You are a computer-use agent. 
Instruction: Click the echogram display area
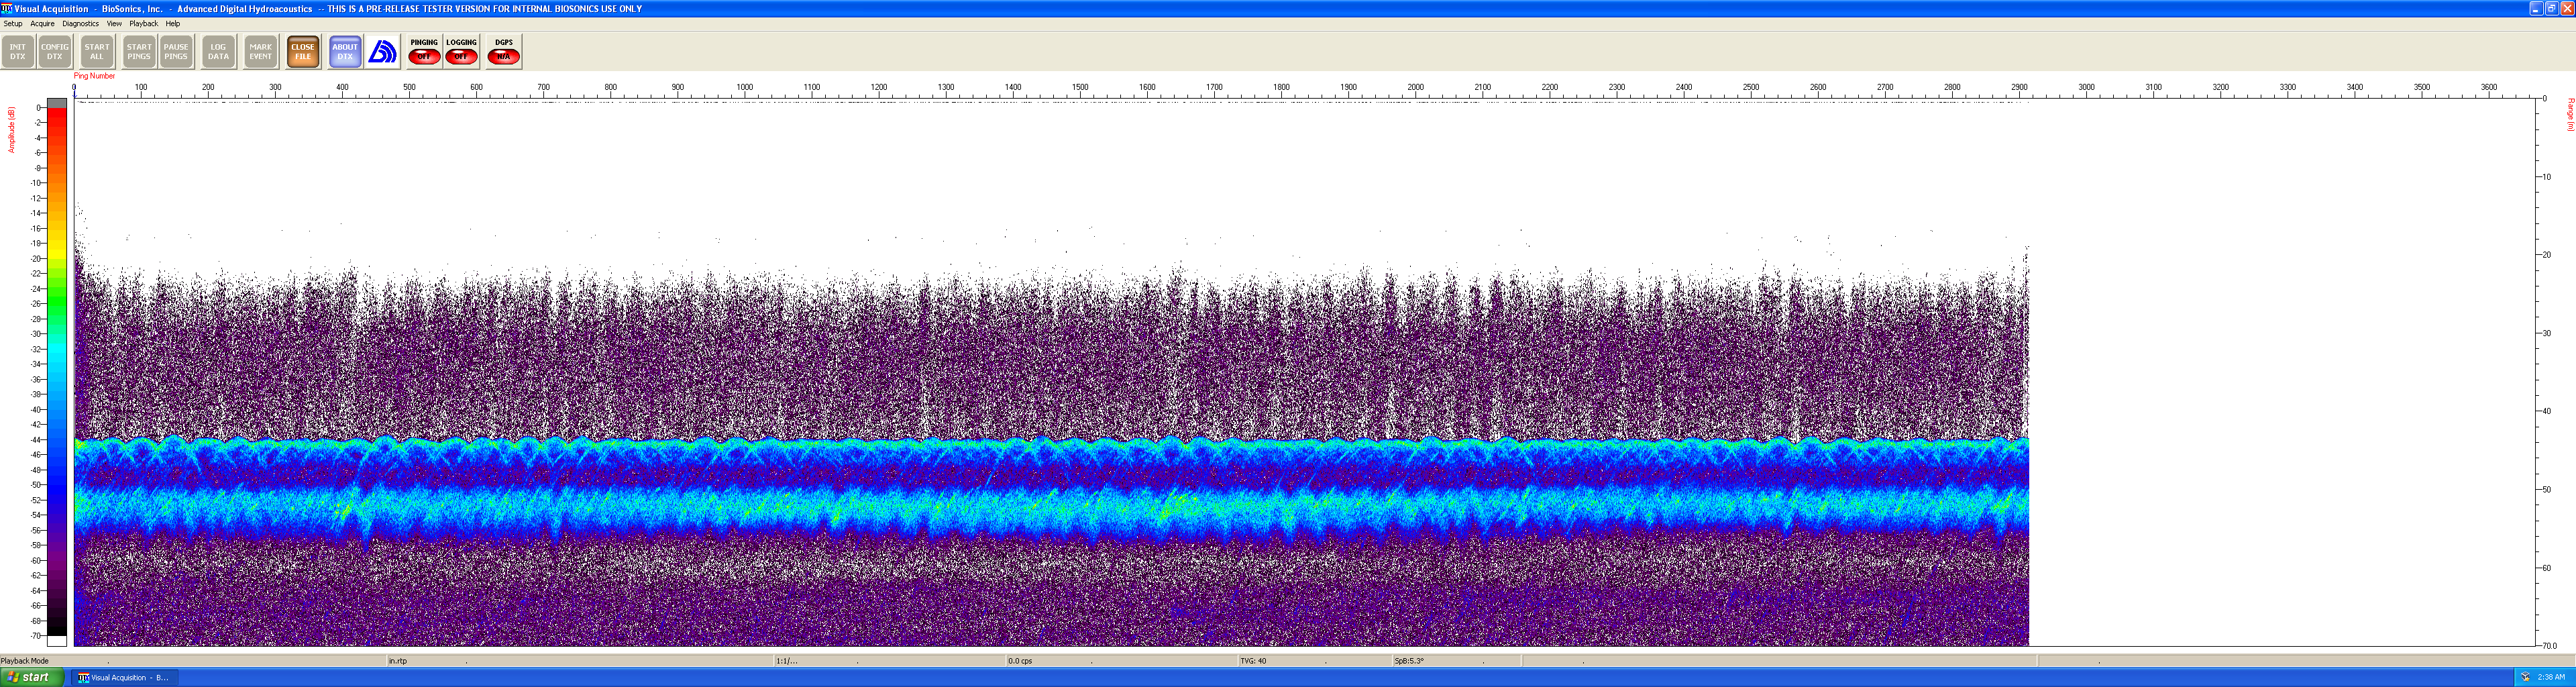coord(1304,372)
